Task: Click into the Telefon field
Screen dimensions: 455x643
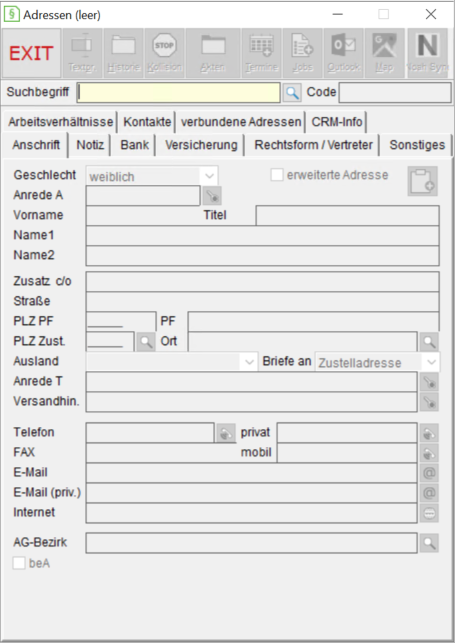Action: point(150,433)
